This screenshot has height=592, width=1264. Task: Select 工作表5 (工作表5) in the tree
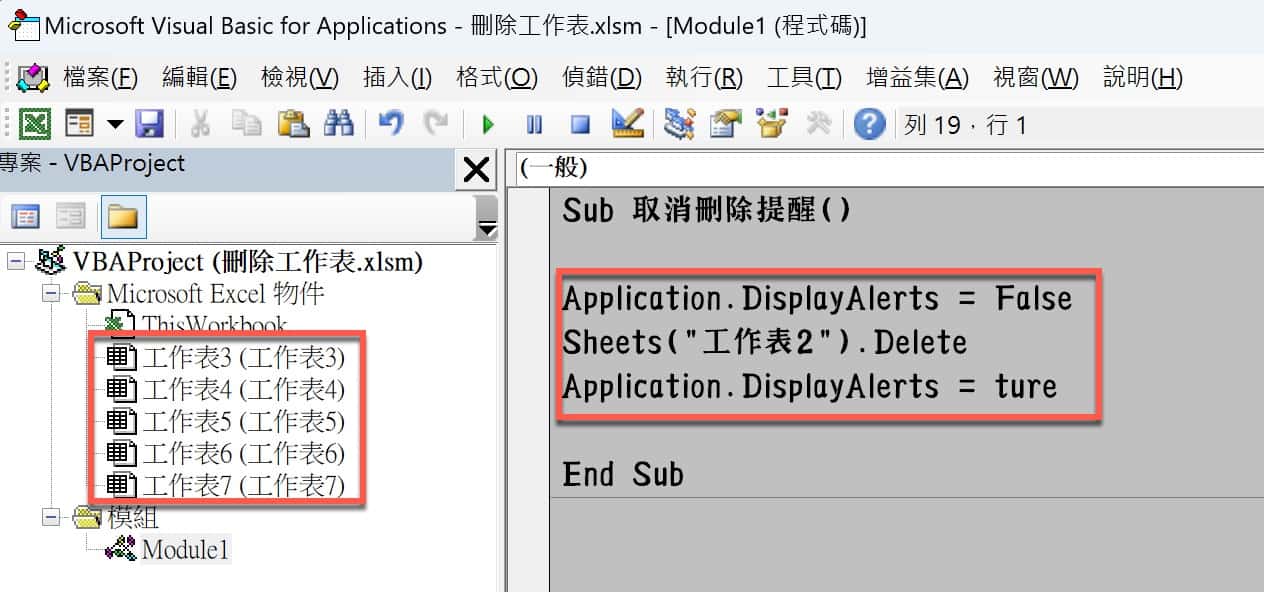pos(243,421)
